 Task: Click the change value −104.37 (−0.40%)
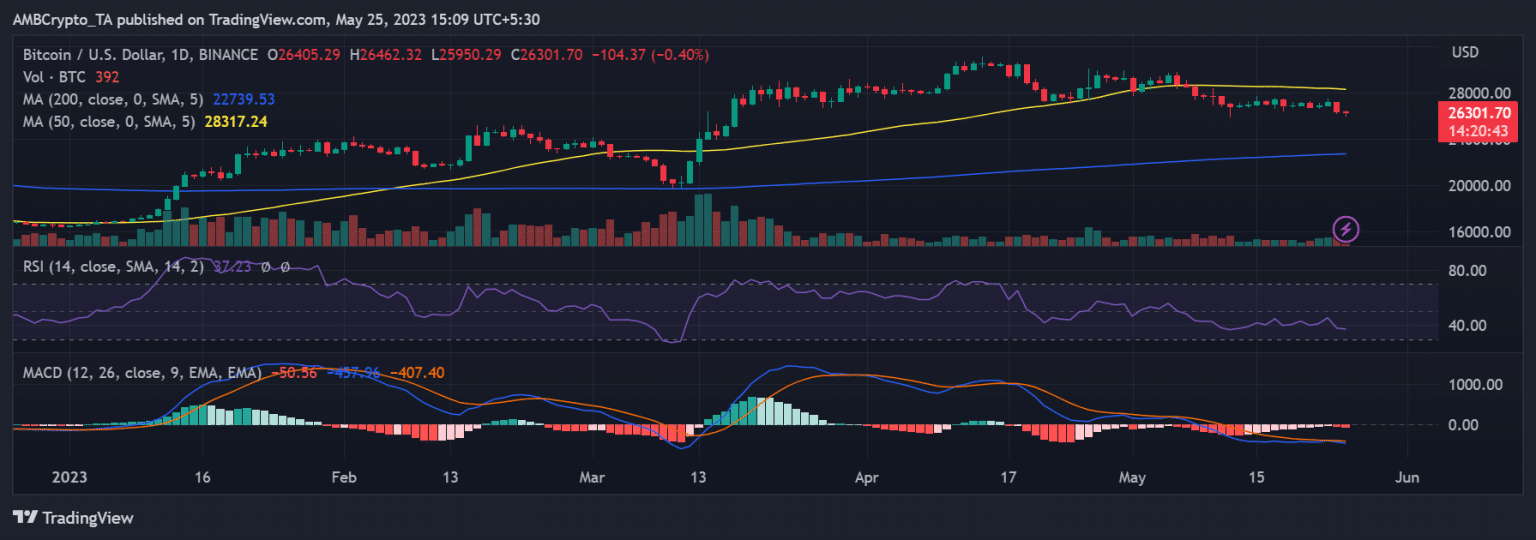tap(652, 55)
